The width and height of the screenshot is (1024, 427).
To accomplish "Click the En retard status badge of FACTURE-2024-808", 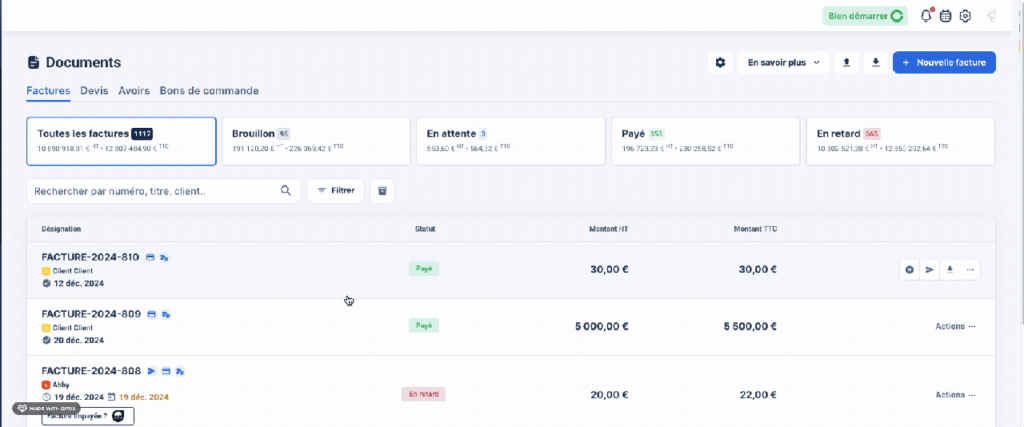I will [423, 394].
